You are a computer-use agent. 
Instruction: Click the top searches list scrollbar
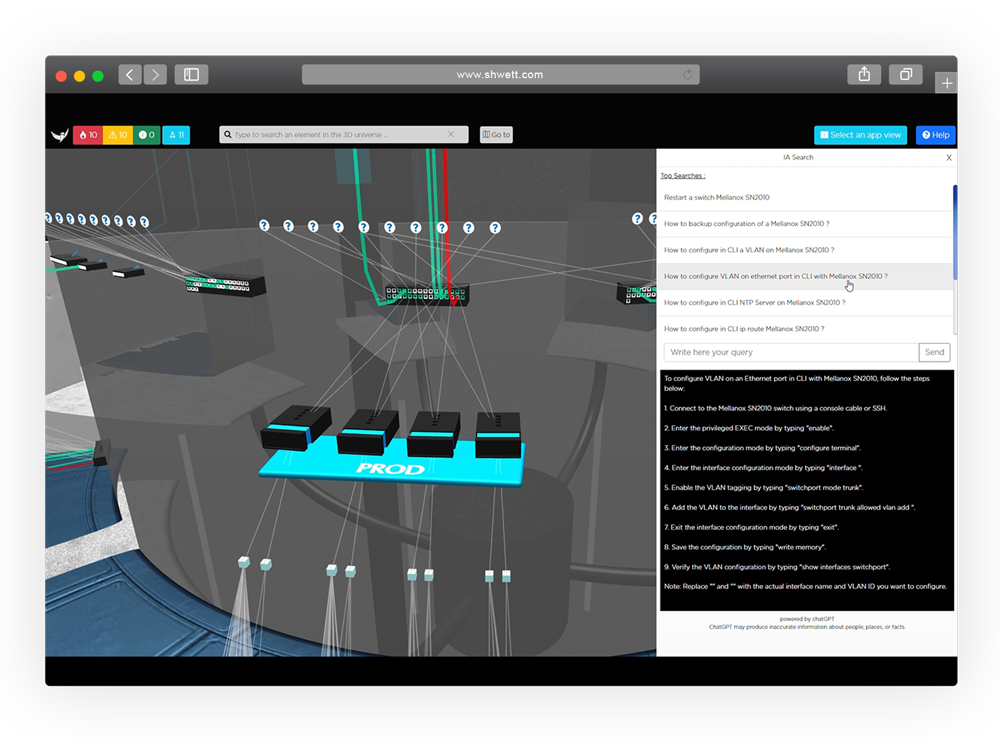point(955,233)
